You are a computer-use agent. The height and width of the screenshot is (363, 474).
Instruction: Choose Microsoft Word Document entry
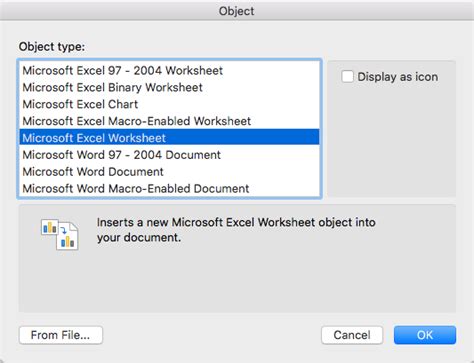click(169, 172)
